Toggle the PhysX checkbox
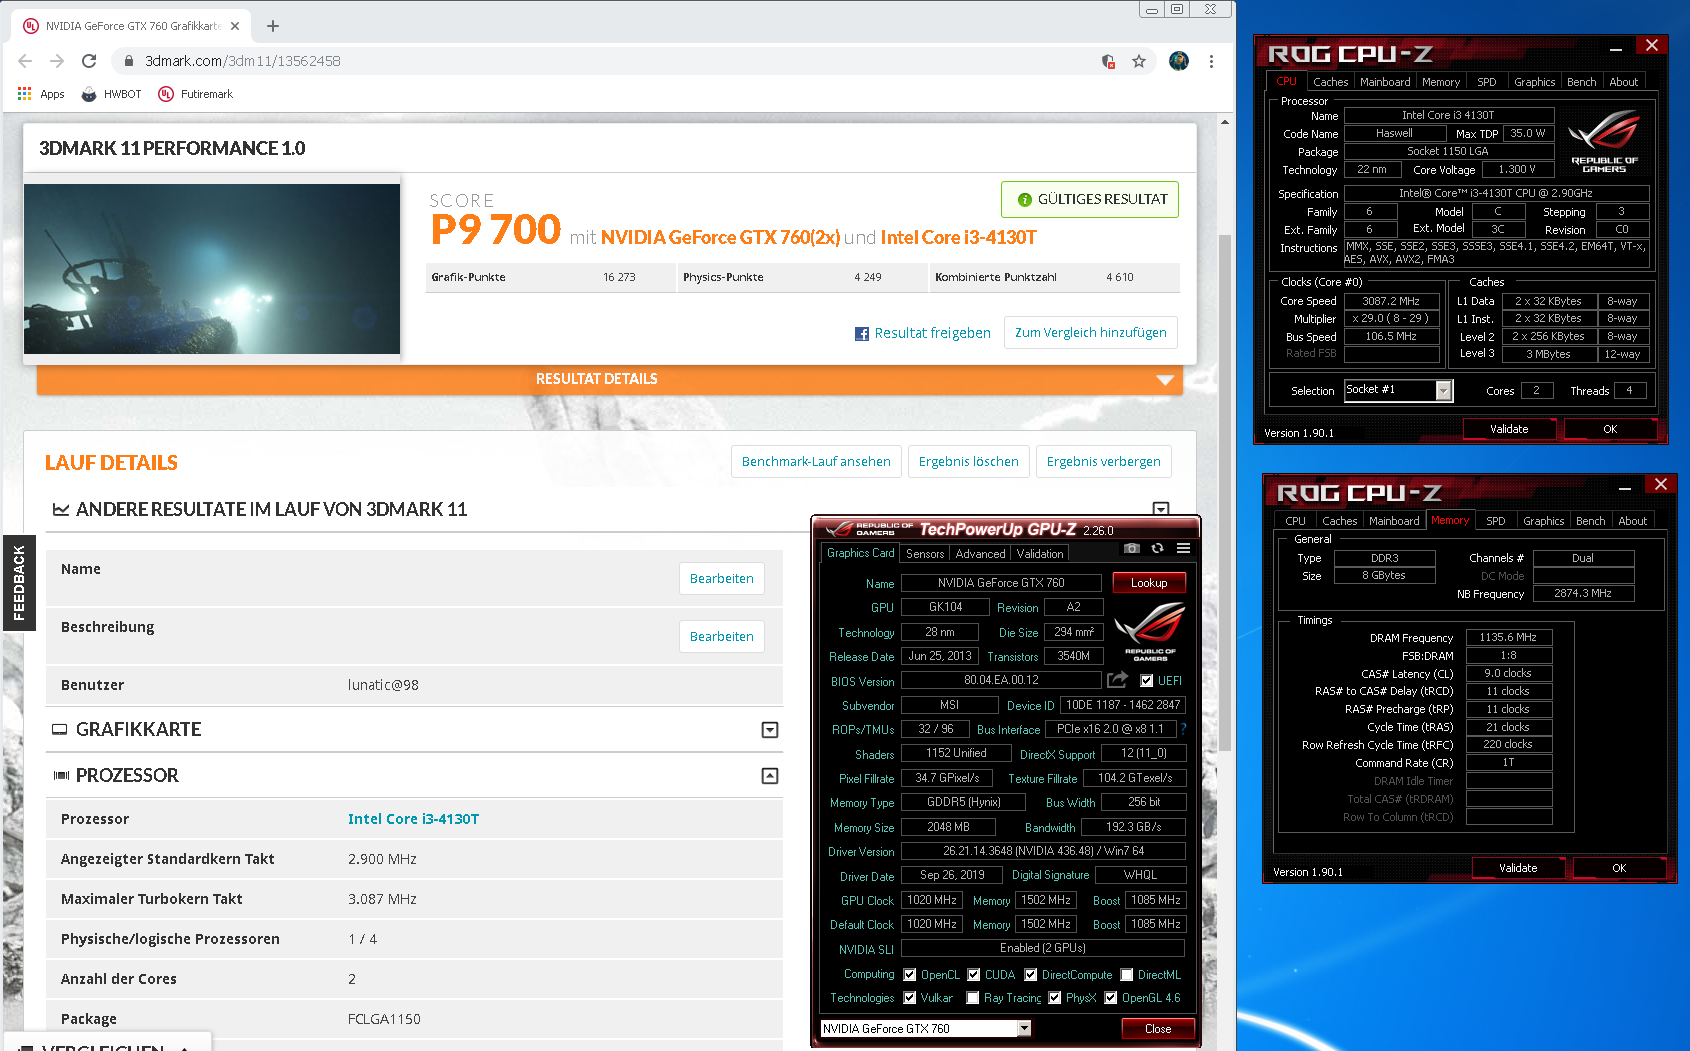 click(x=1054, y=998)
